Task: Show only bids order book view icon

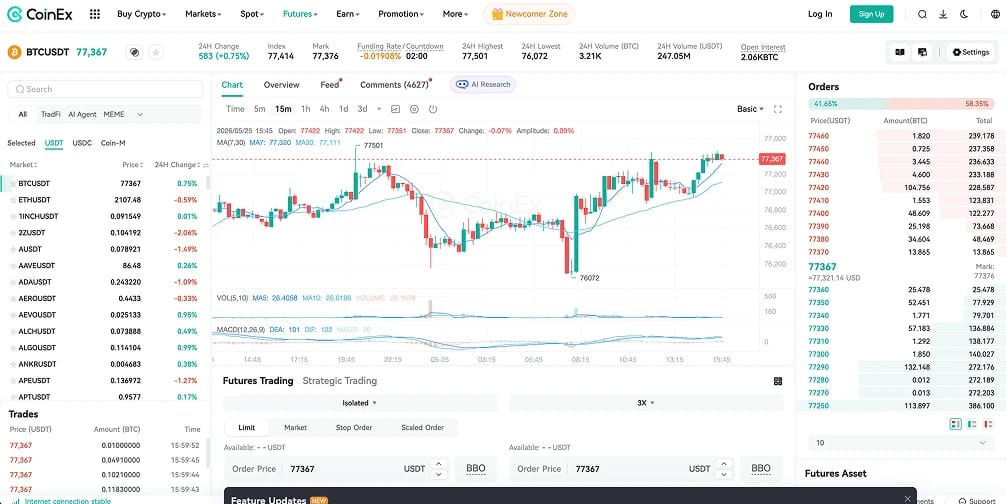Action: [972, 424]
